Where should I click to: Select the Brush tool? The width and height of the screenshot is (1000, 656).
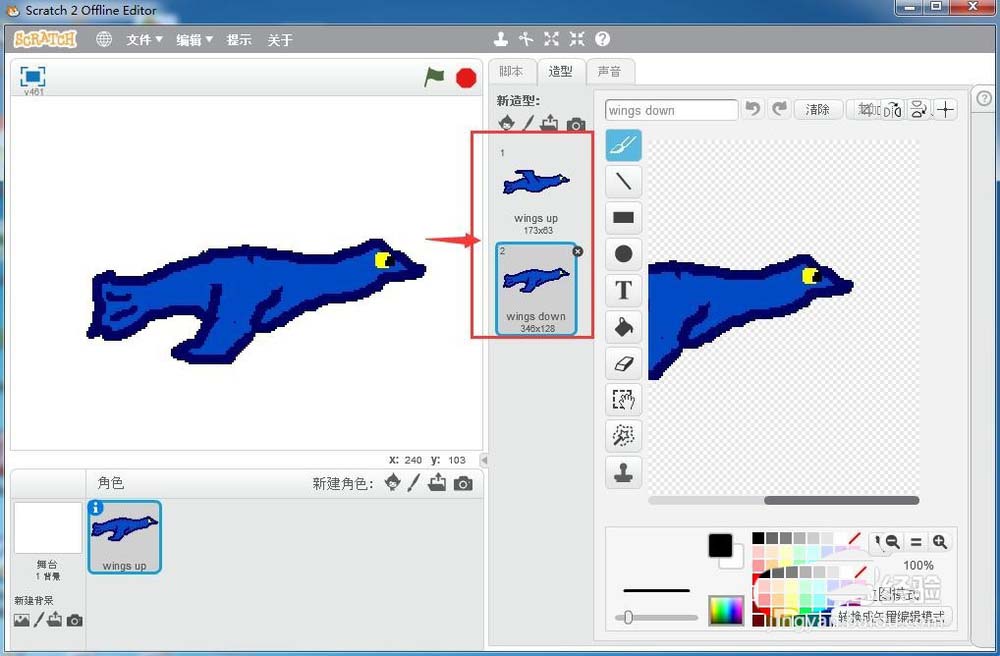pyautogui.click(x=623, y=146)
